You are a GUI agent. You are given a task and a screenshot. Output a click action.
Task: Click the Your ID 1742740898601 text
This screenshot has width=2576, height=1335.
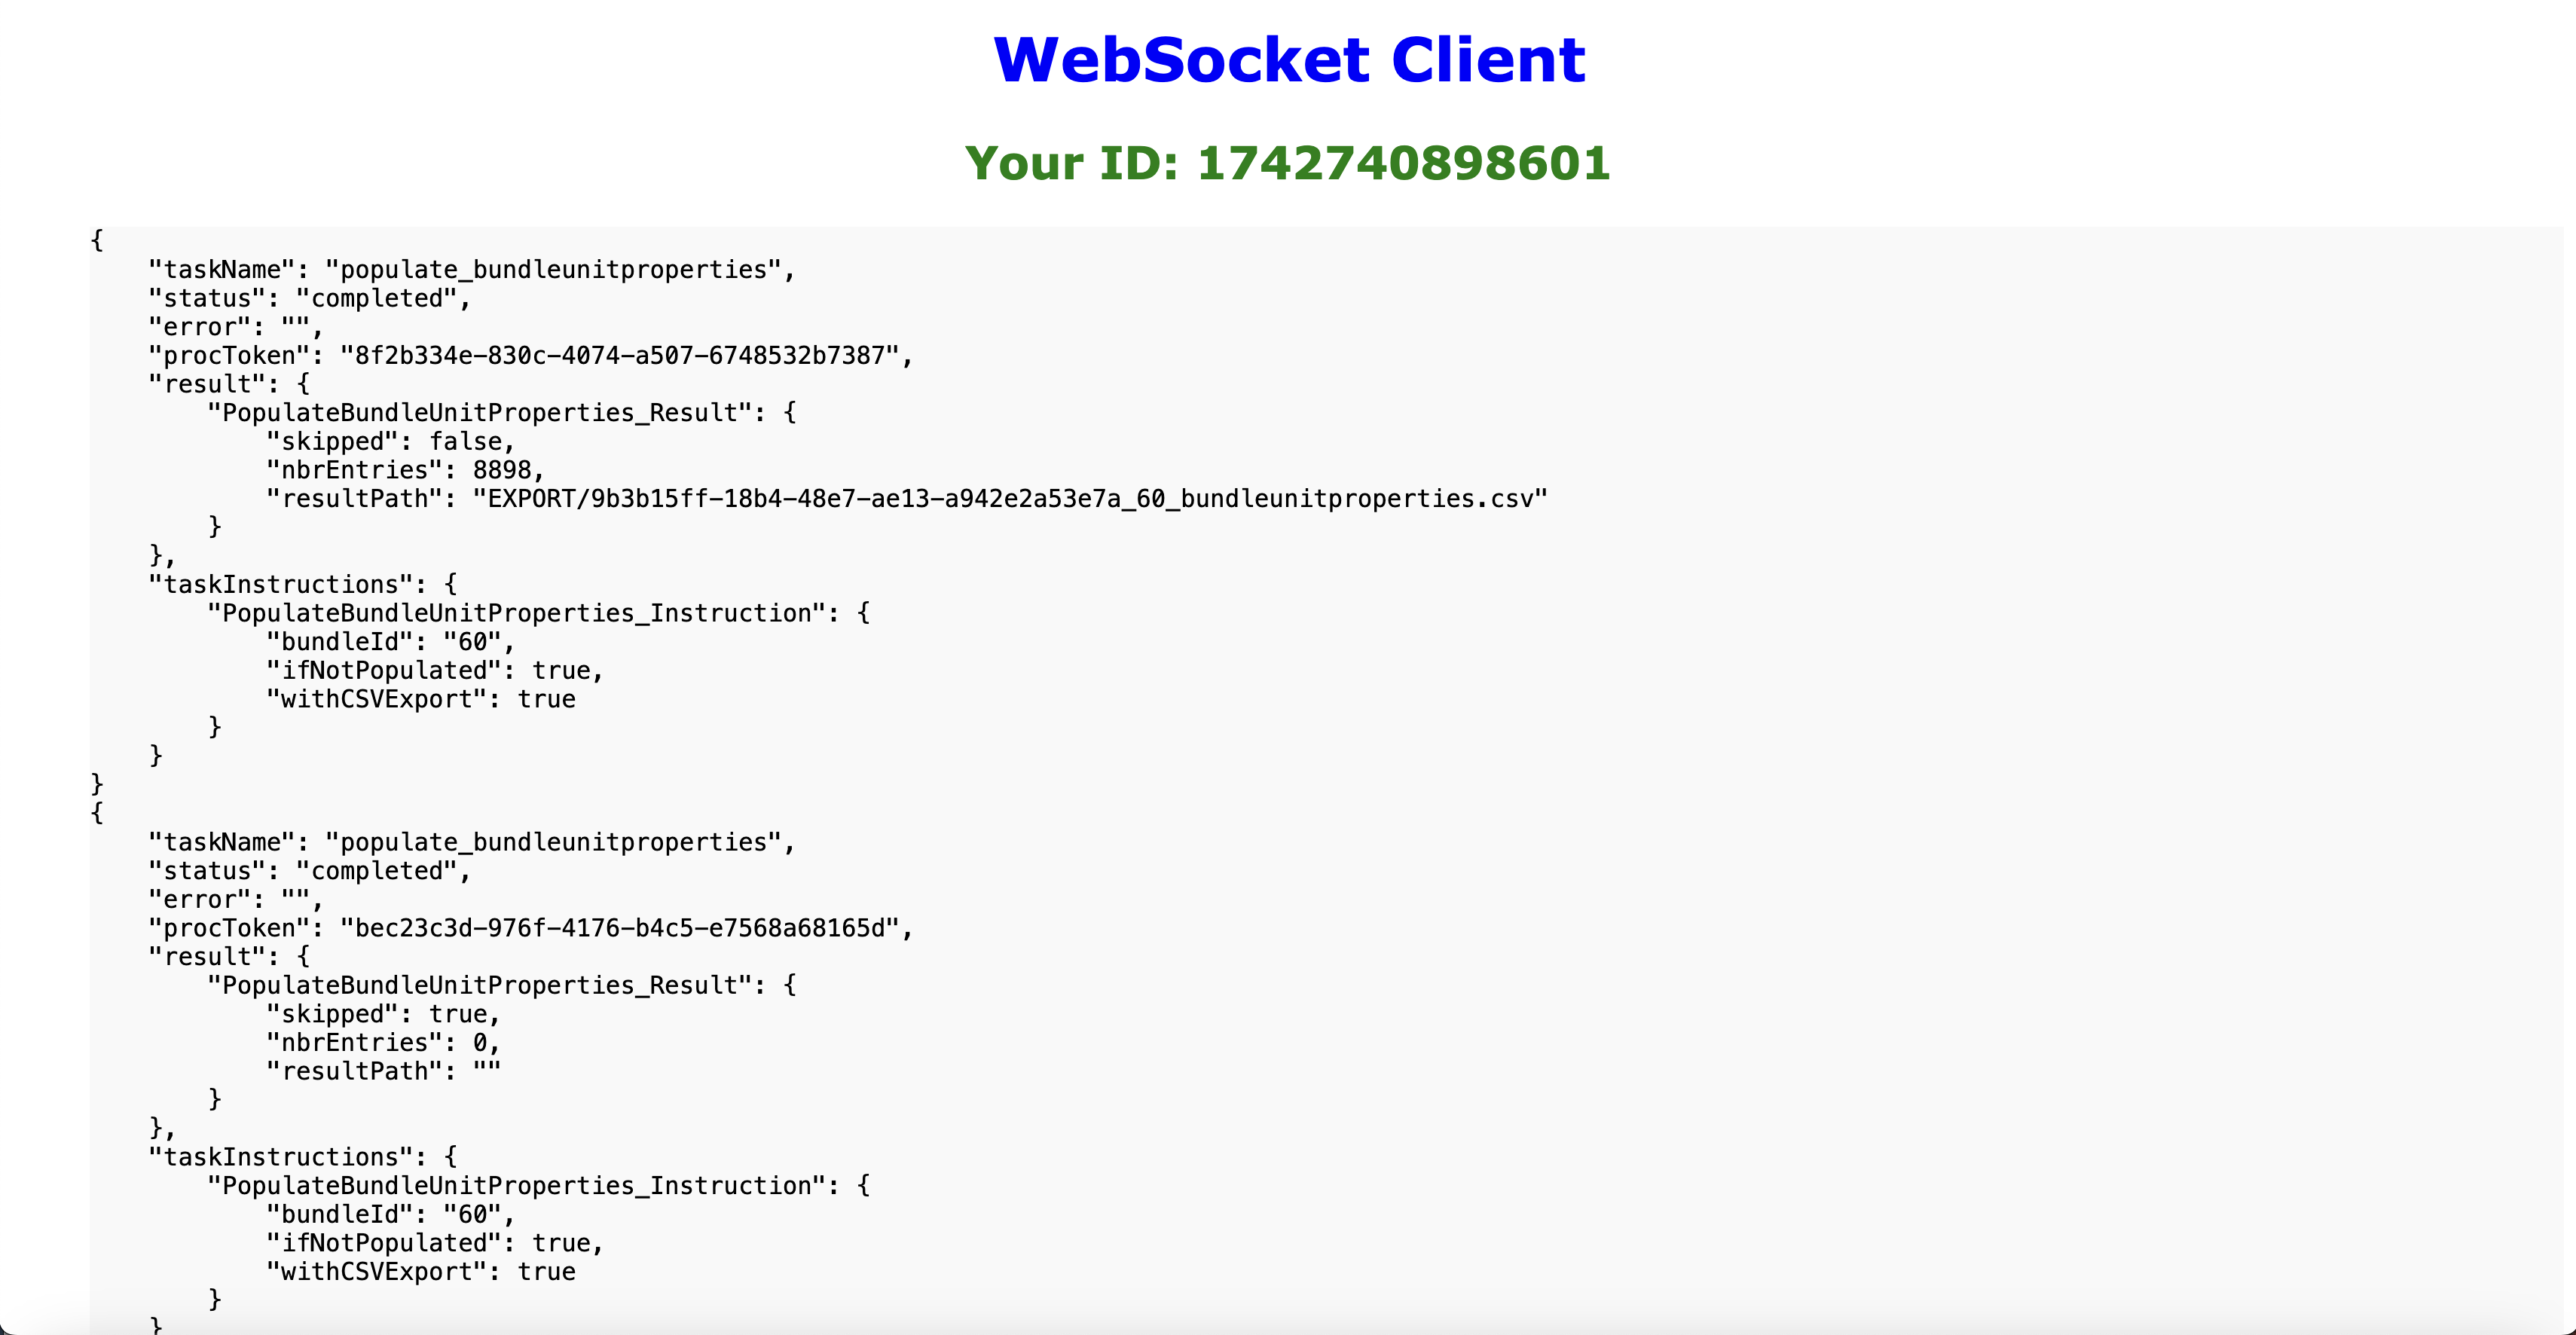click(x=1287, y=163)
